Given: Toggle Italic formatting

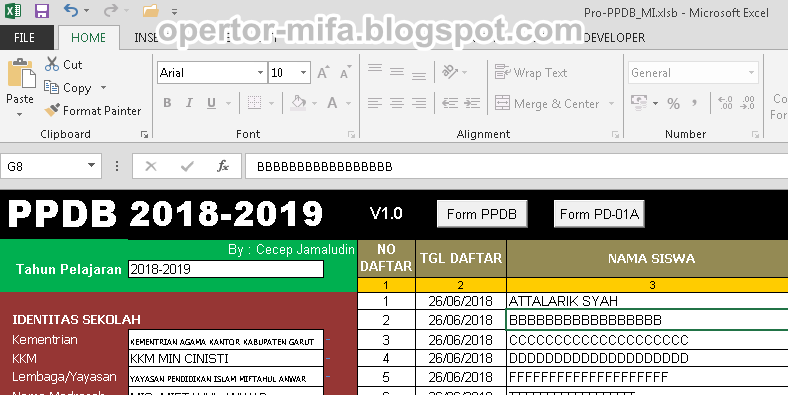Looking at the screenshot, I should click(x=189, y=103).
